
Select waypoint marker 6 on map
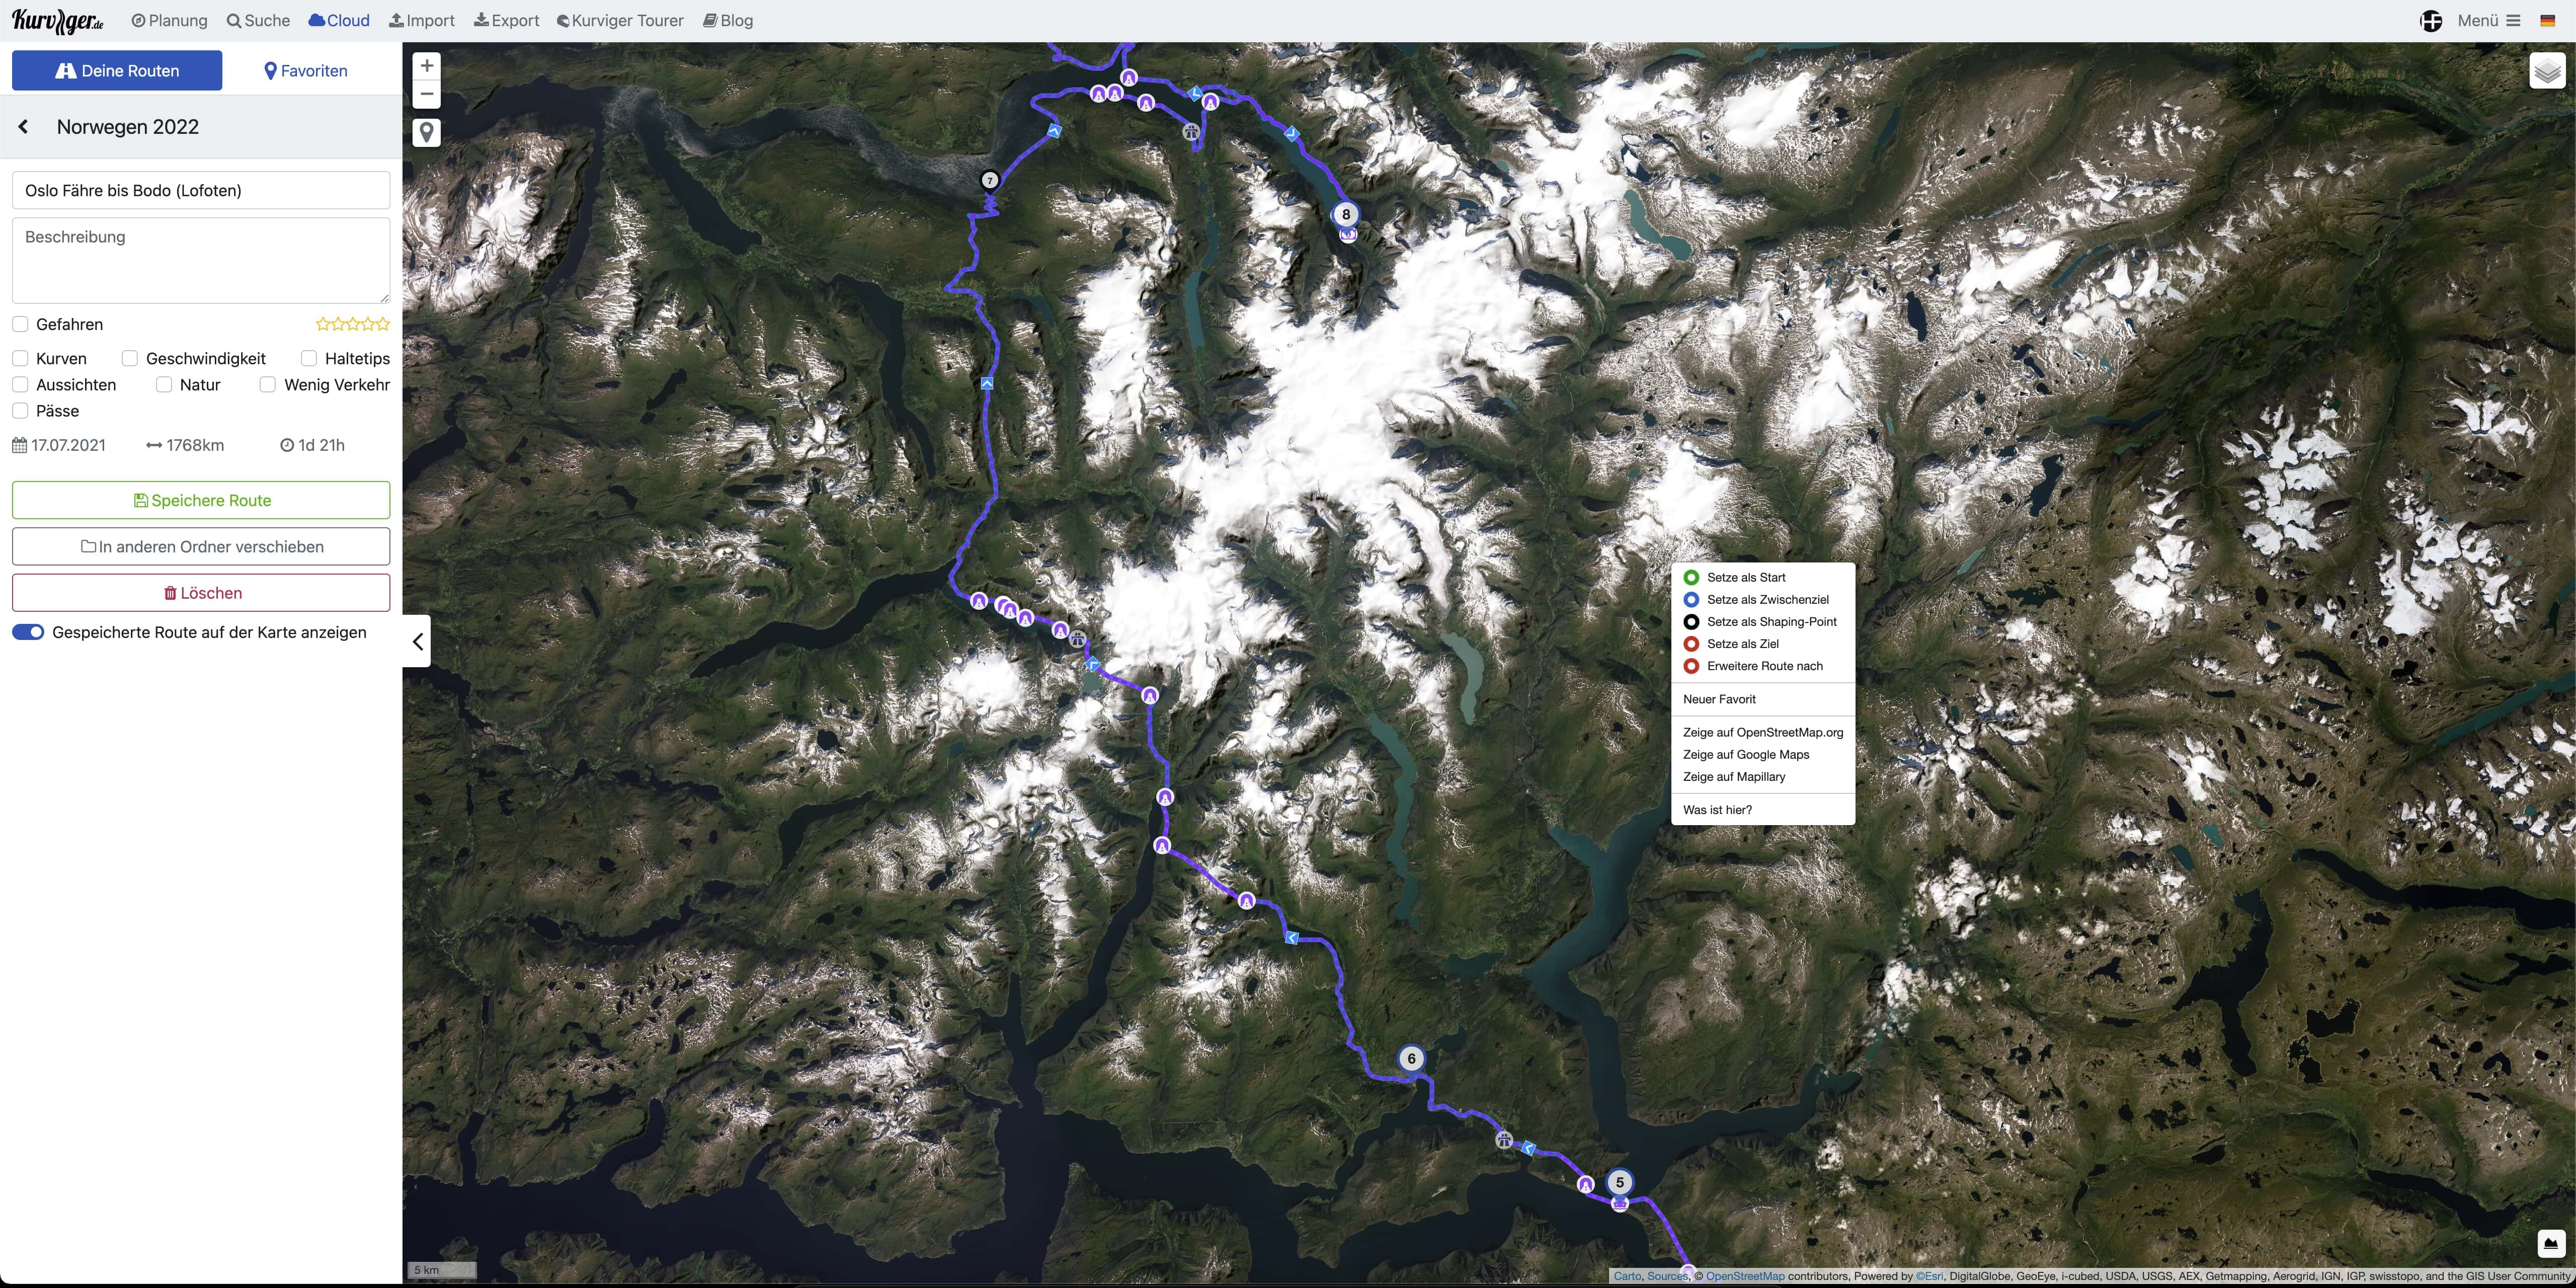coord(1411,1058)
